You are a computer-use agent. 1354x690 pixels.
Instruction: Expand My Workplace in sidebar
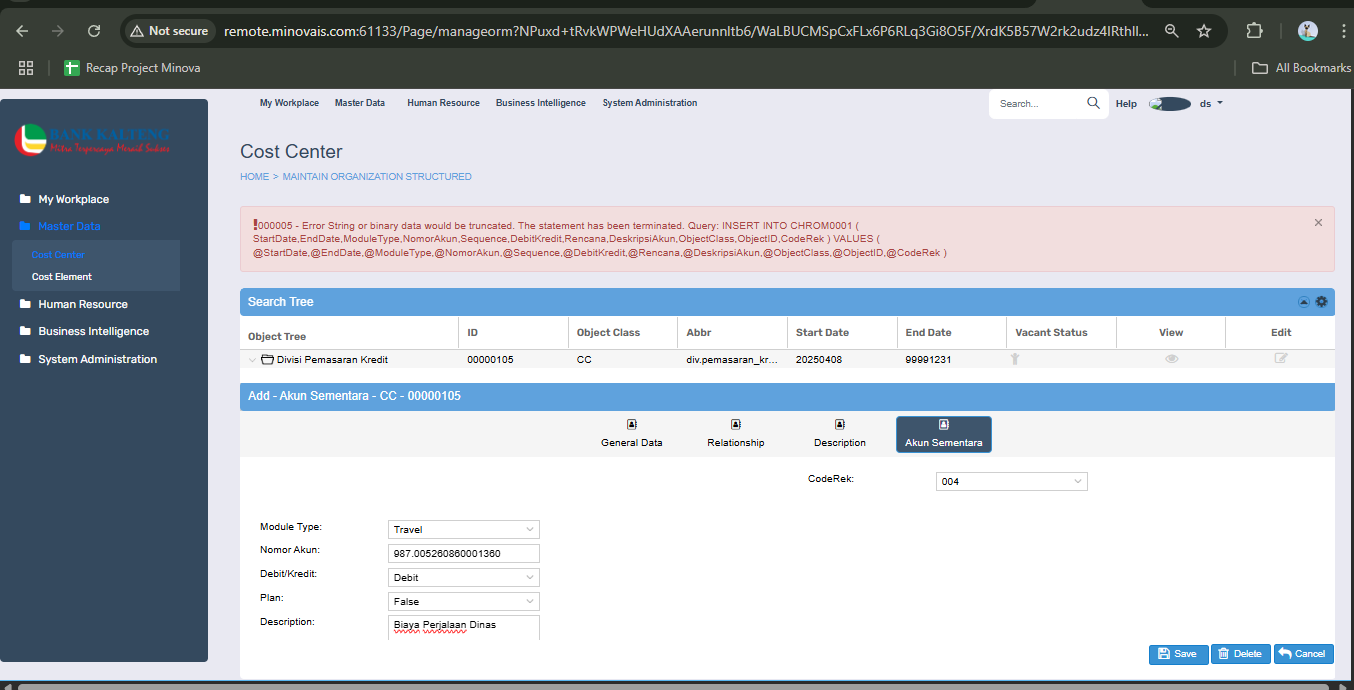pyautogui.click(x=73, y=199)
